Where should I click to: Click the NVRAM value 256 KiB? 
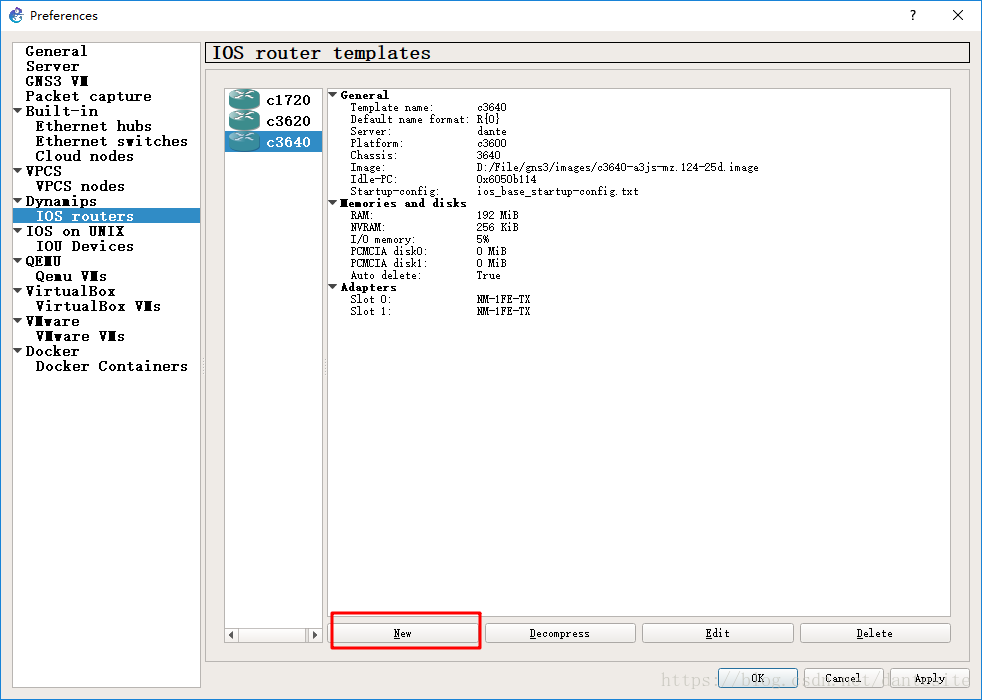[497, 227]
